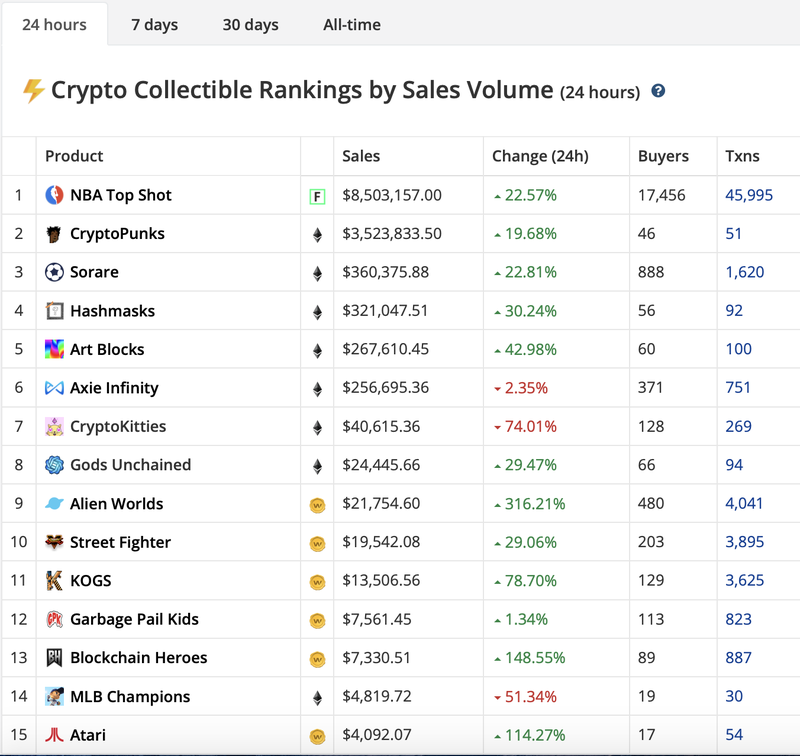Image resolution: width=800 pixels, height=756 pixels.
Task: Click the Alien Worlds logo icon
Action: 54,503
